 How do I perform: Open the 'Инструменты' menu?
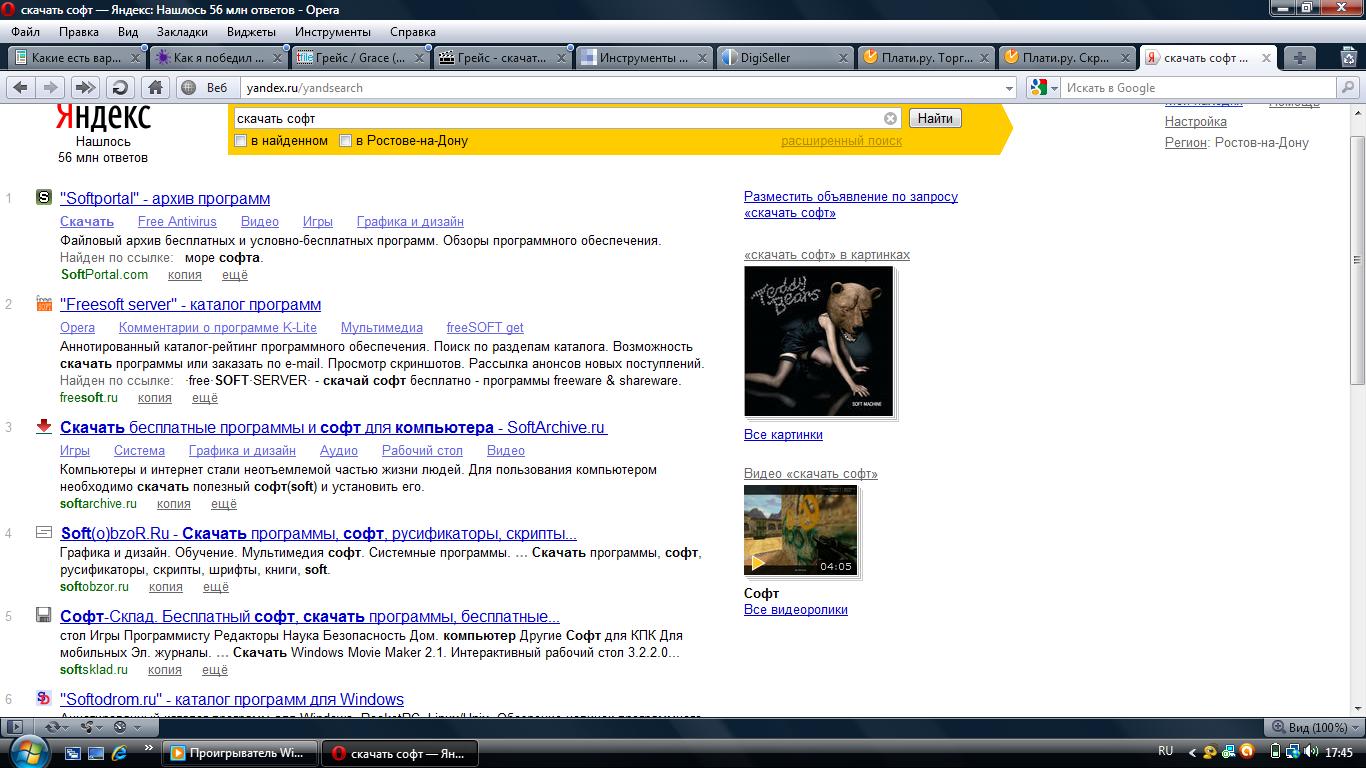pos(332,32)
